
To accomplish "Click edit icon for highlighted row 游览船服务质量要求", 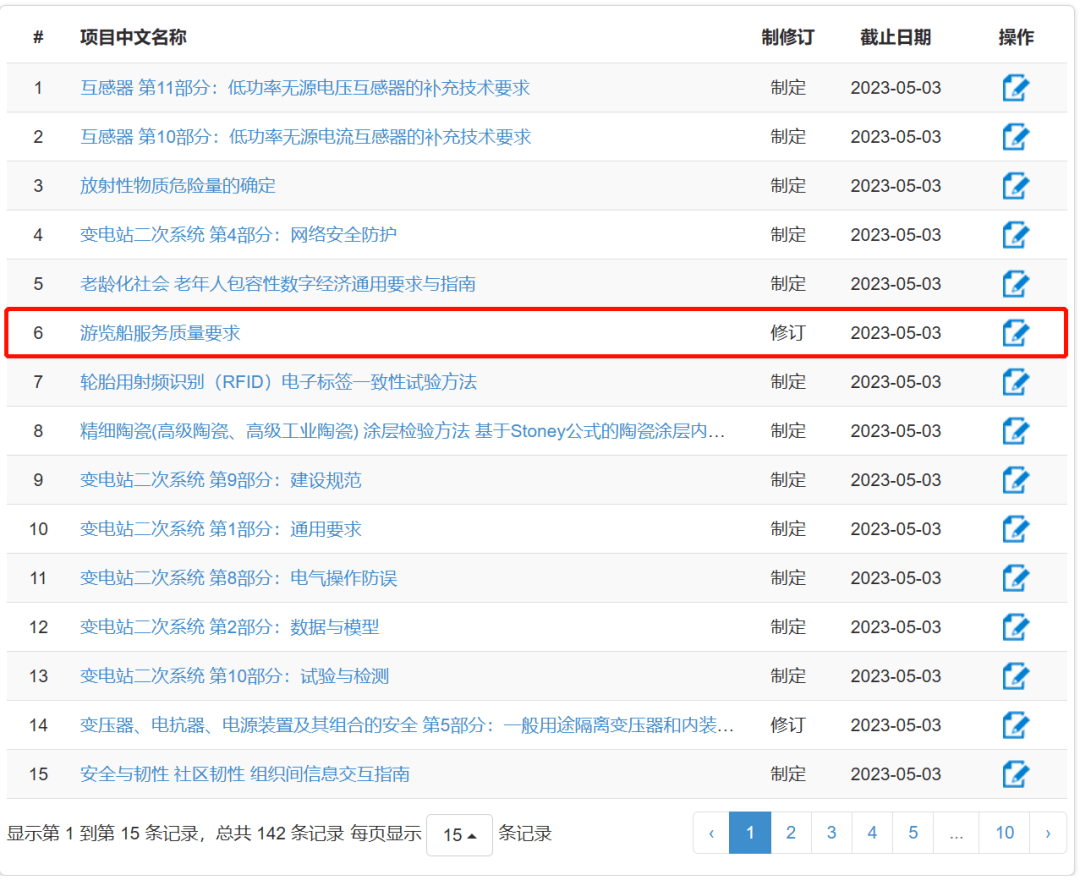I will coord(1015,333).
